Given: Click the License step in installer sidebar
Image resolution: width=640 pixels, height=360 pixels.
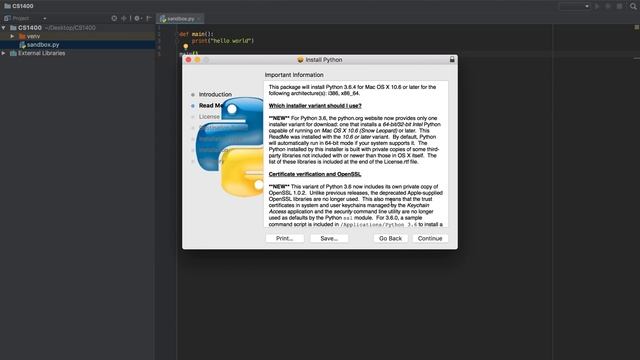Looking at the screenshot, I should click(x=209, y=117).
